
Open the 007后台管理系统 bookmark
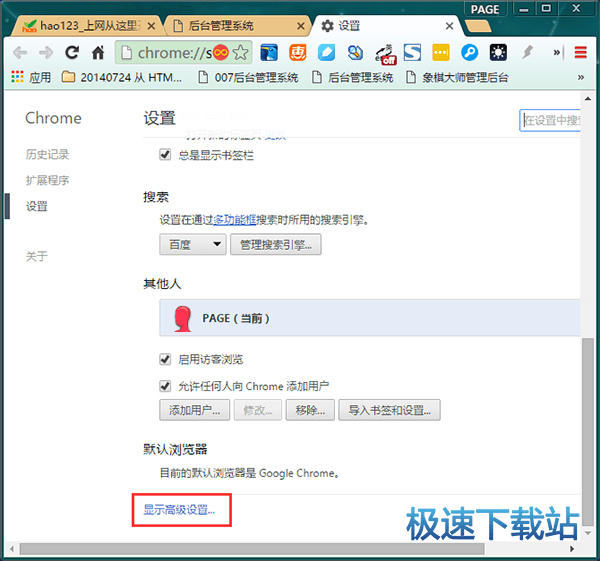[248, 77]
